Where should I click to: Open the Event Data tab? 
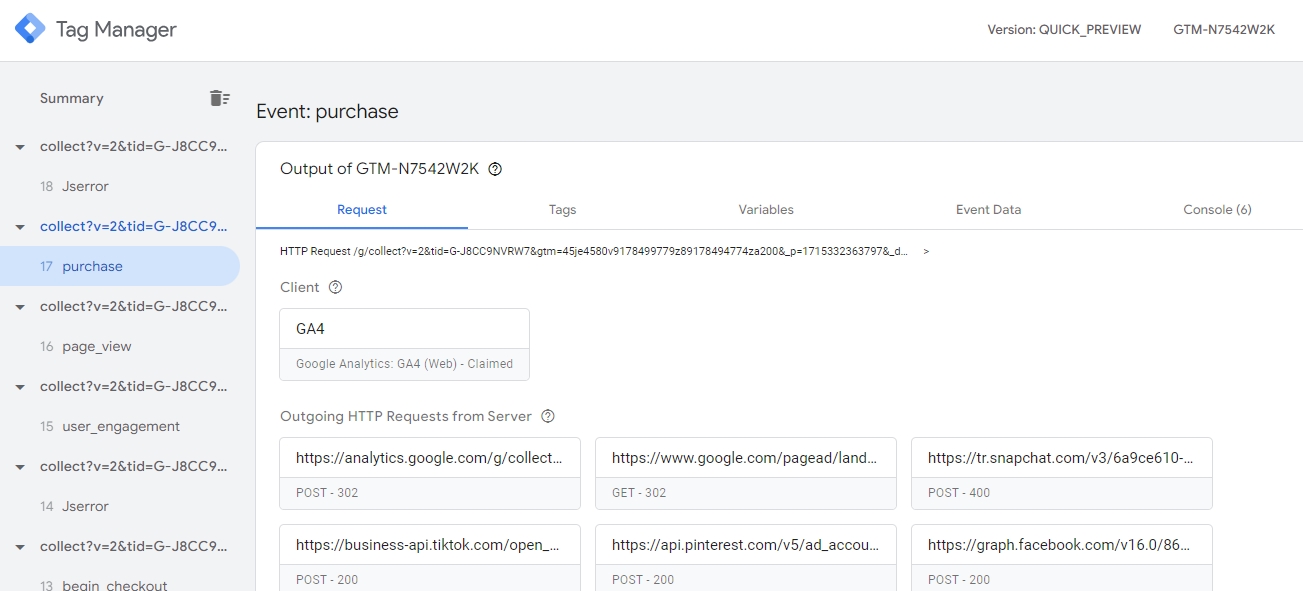[988, 209]
